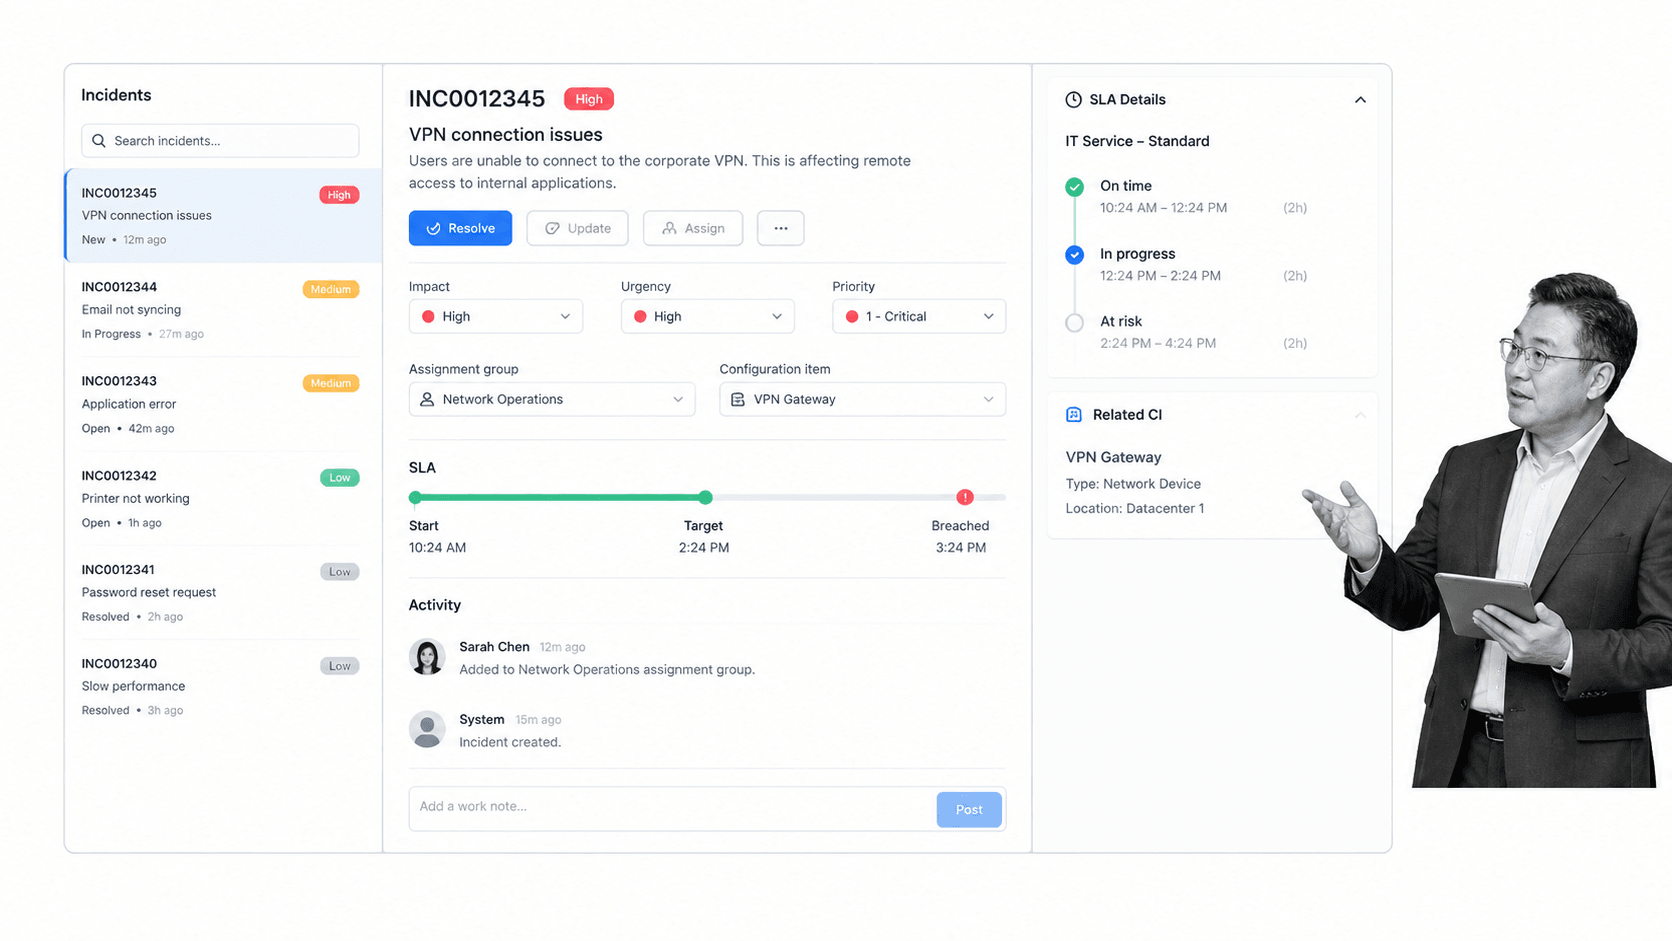The image size is (1672, 941).
Task: Open the Urgency dropdown
Action: pyautogui.click(x=707, y=316)
